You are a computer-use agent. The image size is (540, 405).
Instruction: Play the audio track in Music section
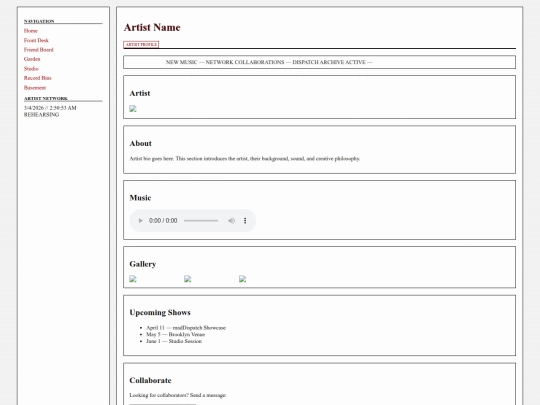pyautogui.click(x=140, y=220)
